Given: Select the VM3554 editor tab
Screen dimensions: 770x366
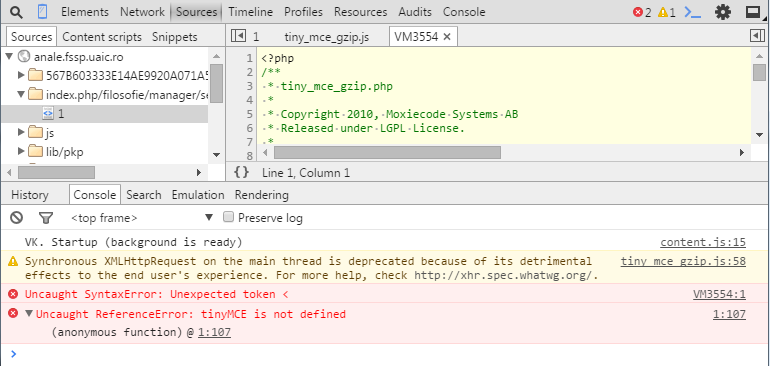Looking at the screenshot, I should pyautogui.click(x=423, y=36).
